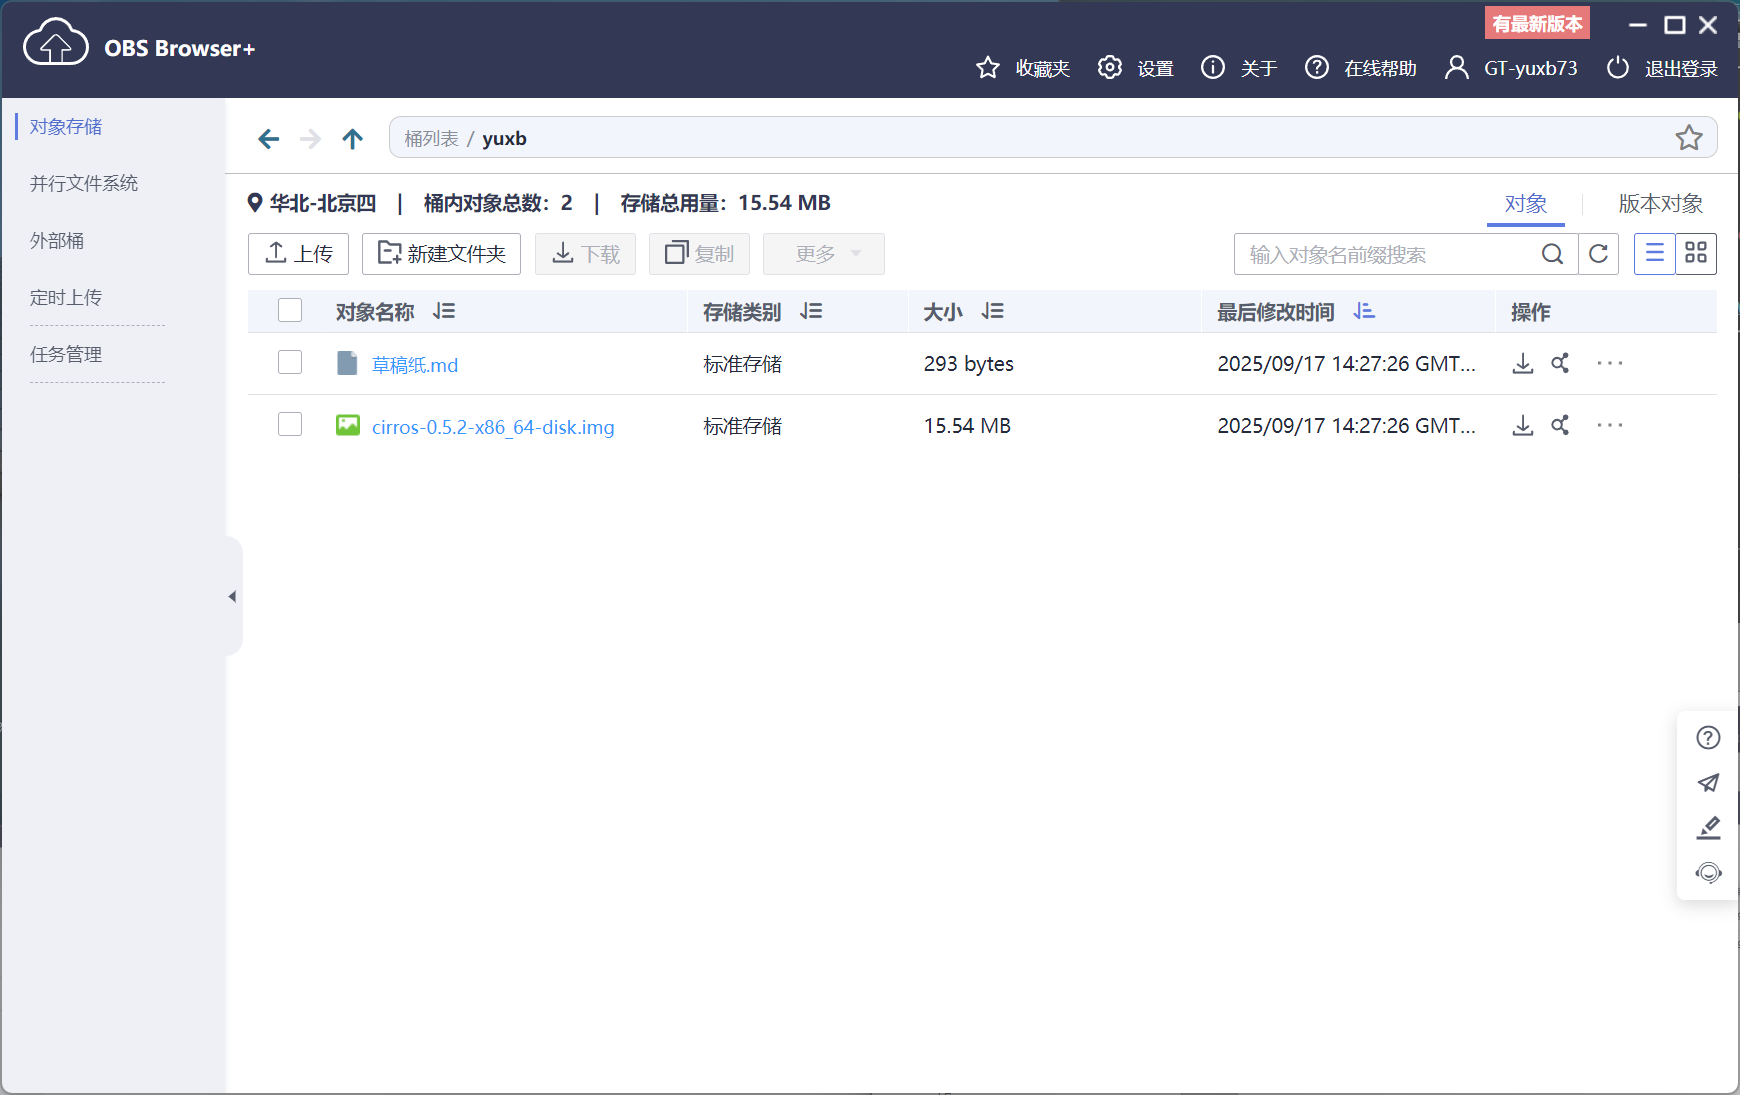
Task: Click the OBS Browser+ cloud logo
Action: point(56,42)
